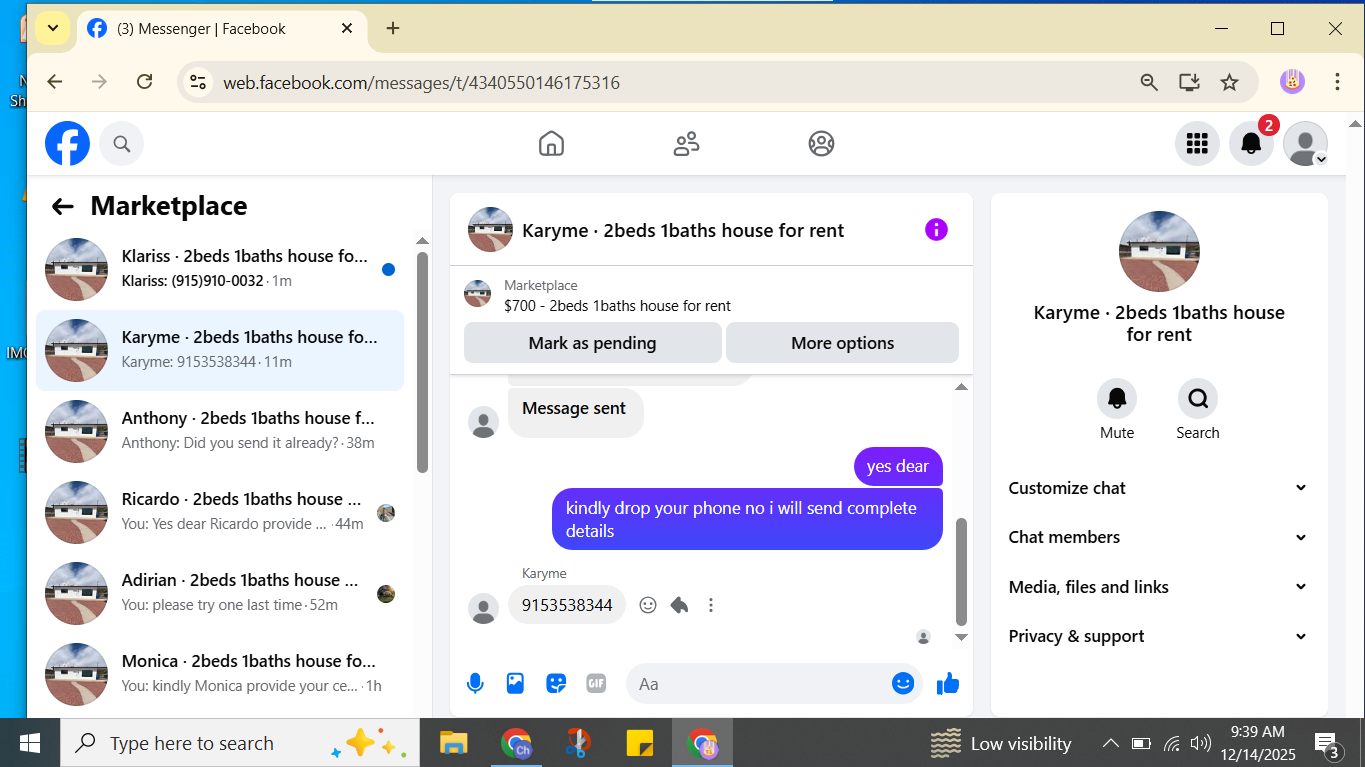The image size is (1365, 767).
Task: View site information icon in address bar
Action: click(198, 82)
